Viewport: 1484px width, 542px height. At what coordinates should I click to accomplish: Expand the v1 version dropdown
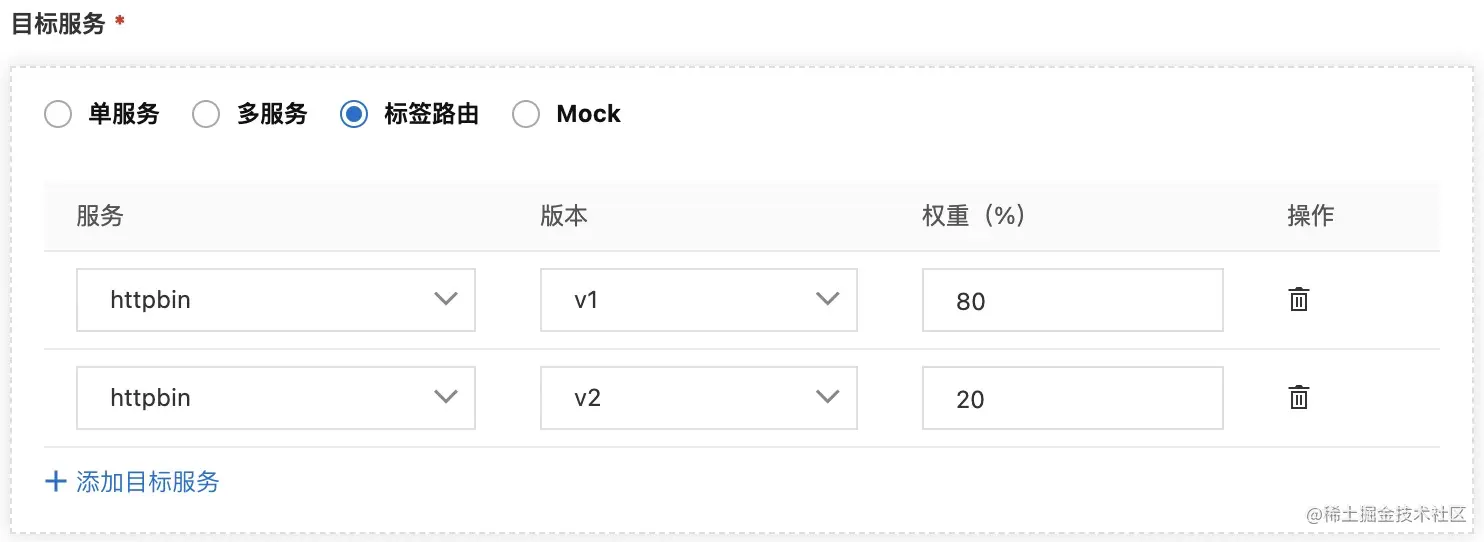(x=699, y=299)
